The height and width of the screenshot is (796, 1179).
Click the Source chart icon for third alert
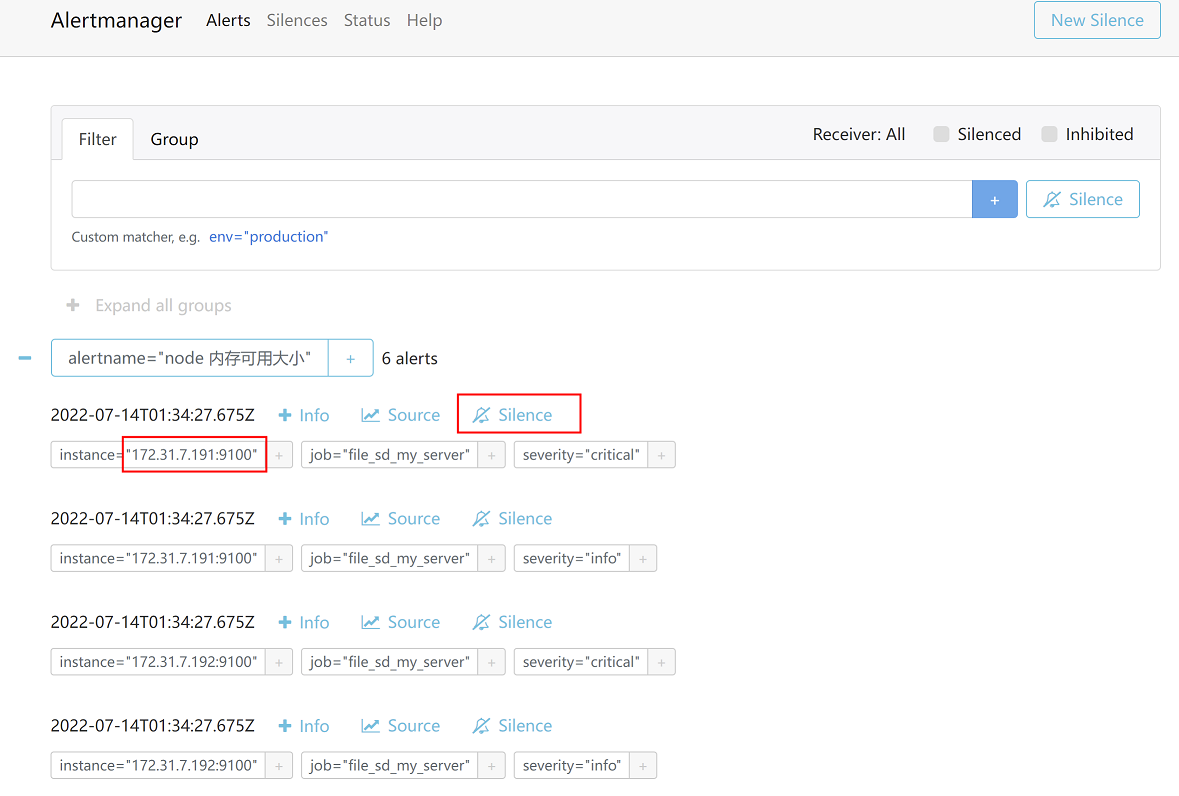coord(371,622)
